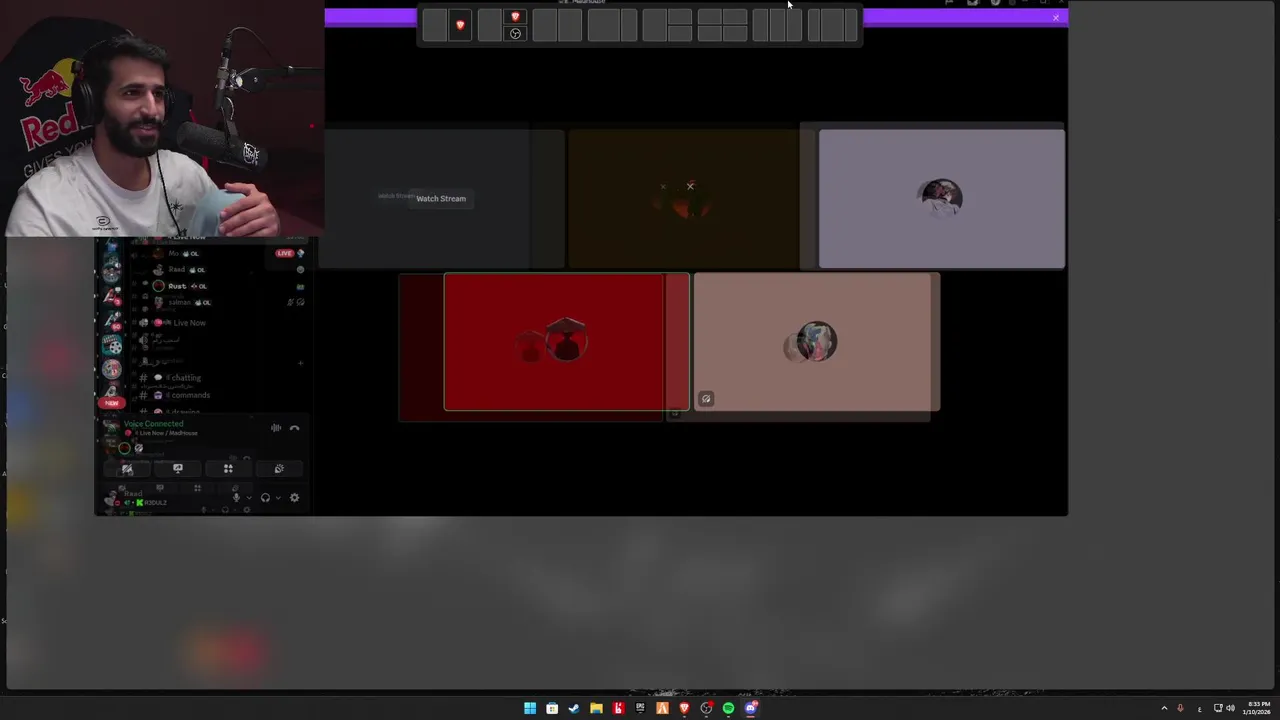Click the Share Your Screen button
1280x720 pixels.
pos(178,468)
